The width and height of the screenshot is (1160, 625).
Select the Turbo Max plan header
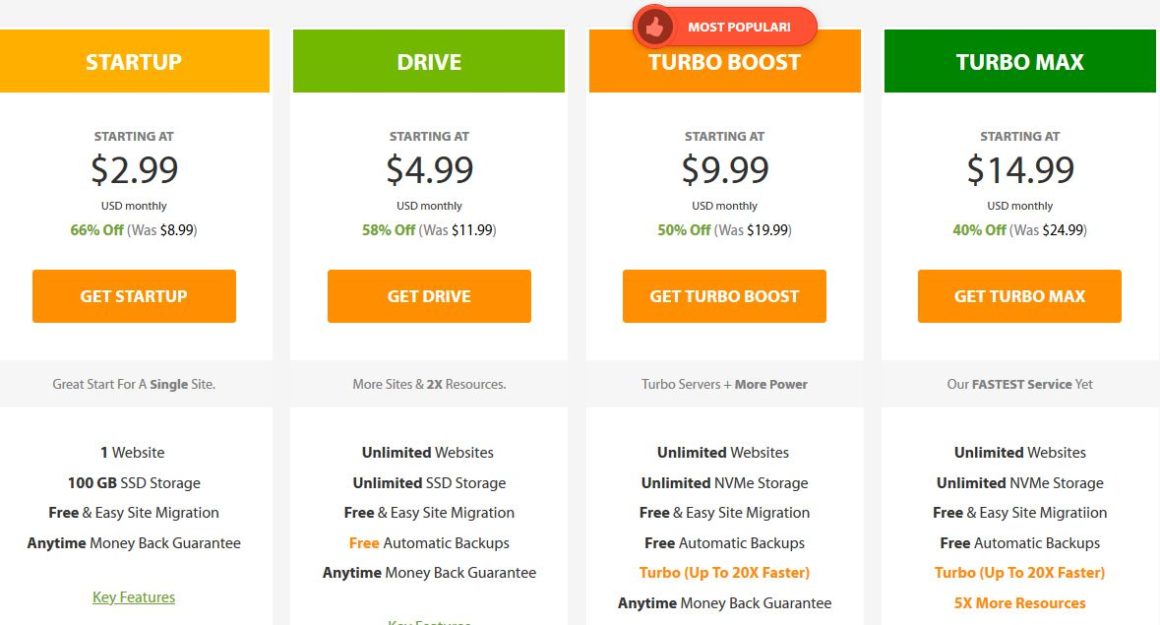[x=1020, y=61]
